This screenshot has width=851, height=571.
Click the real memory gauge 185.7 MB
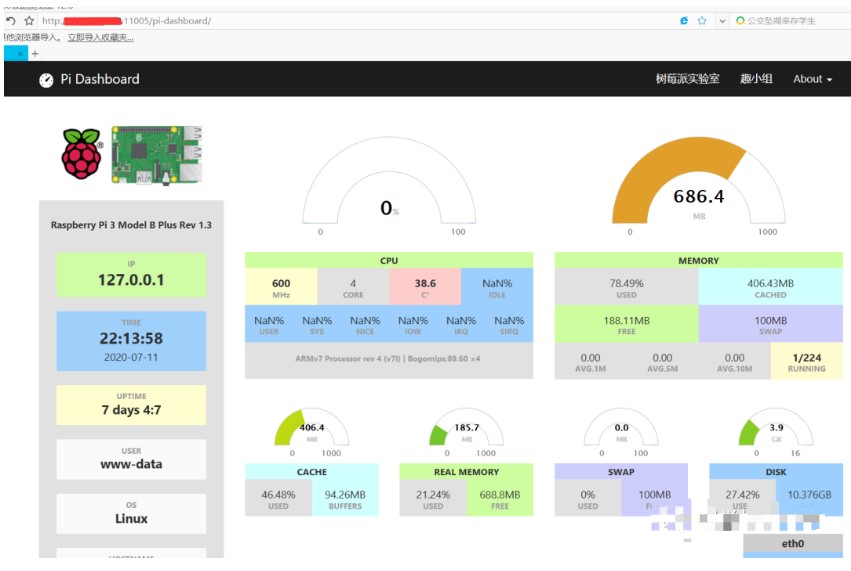[466, 428]
